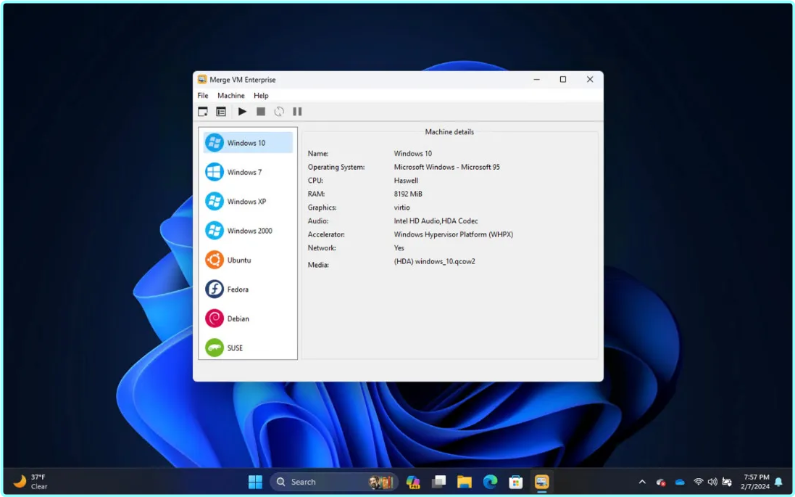The height and width of the screenshot is (497, 795).
Task: Open the Machine menu
Action: [231, 96]
